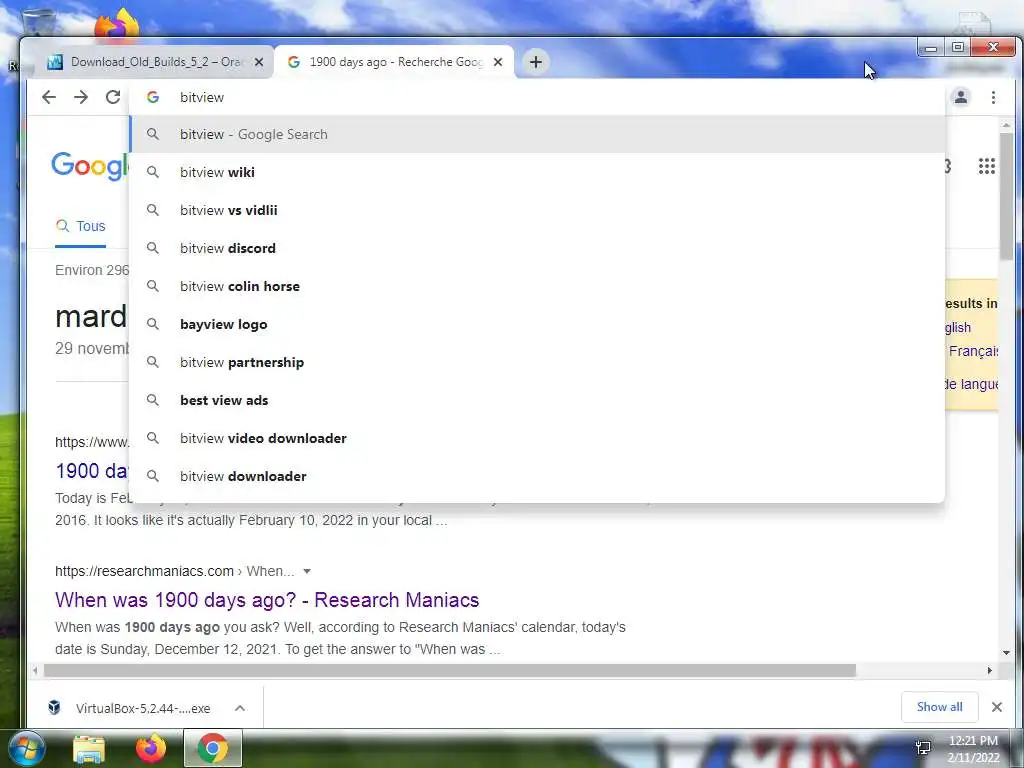Open the When was 1900 days ago Research Maniacs link
1024x768 pixels.
tap(267, 600)
